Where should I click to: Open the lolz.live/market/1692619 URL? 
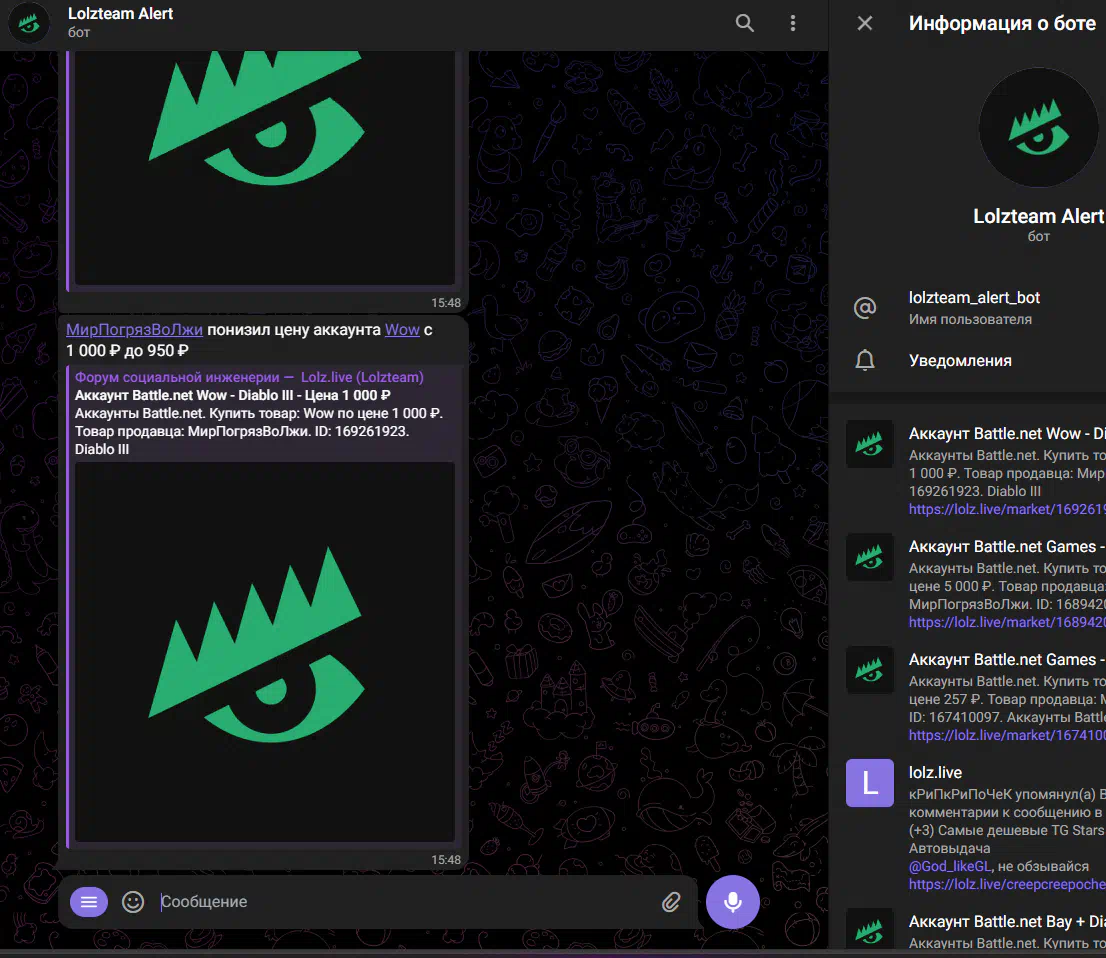click(1007, 509)
